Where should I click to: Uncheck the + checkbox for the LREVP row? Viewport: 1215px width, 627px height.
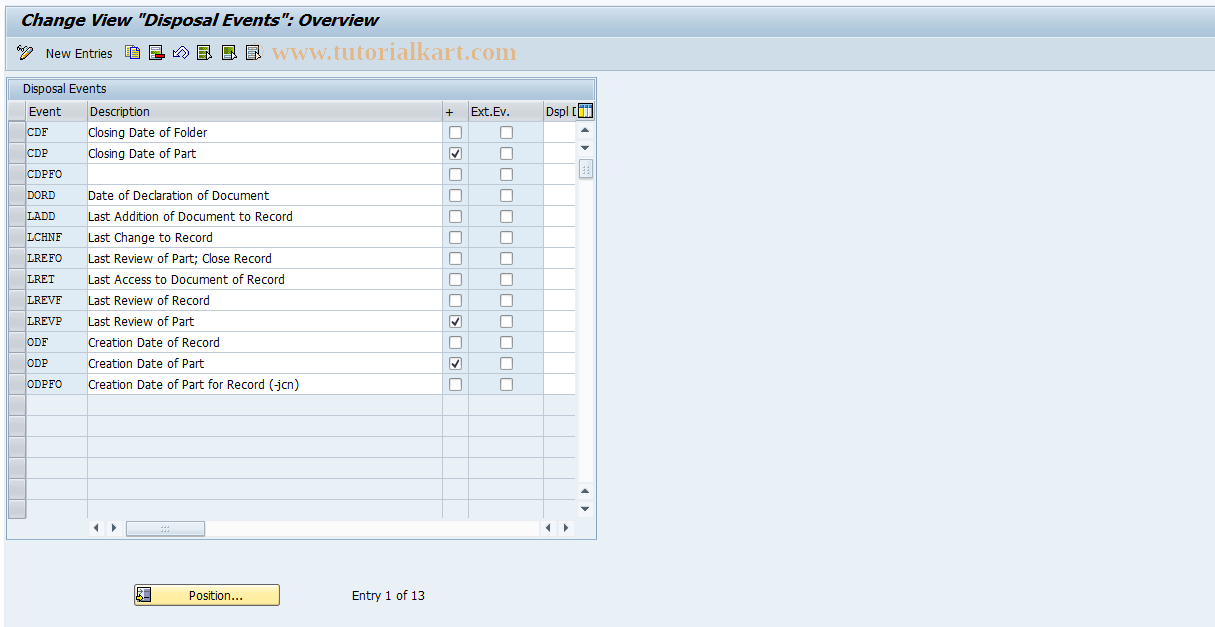pos(455,321)
